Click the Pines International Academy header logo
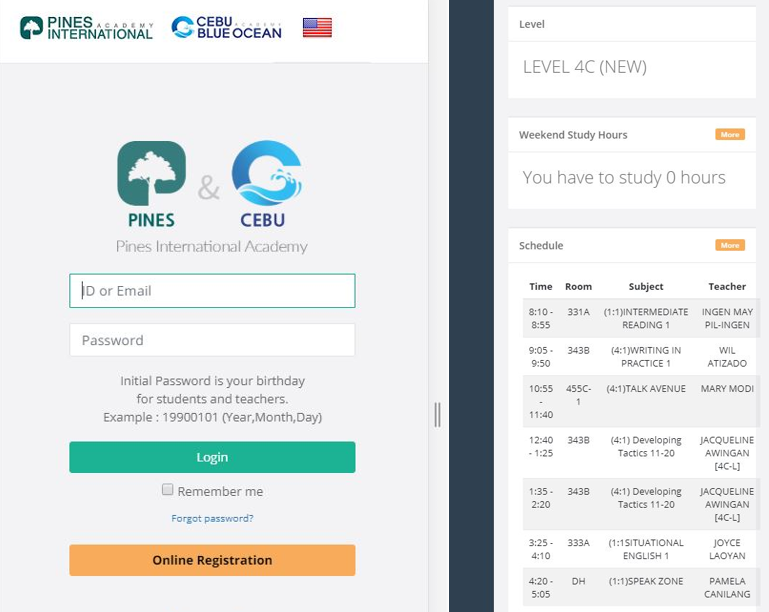The width and height of the screenshot is (769, 612). (x=87, y=28)
